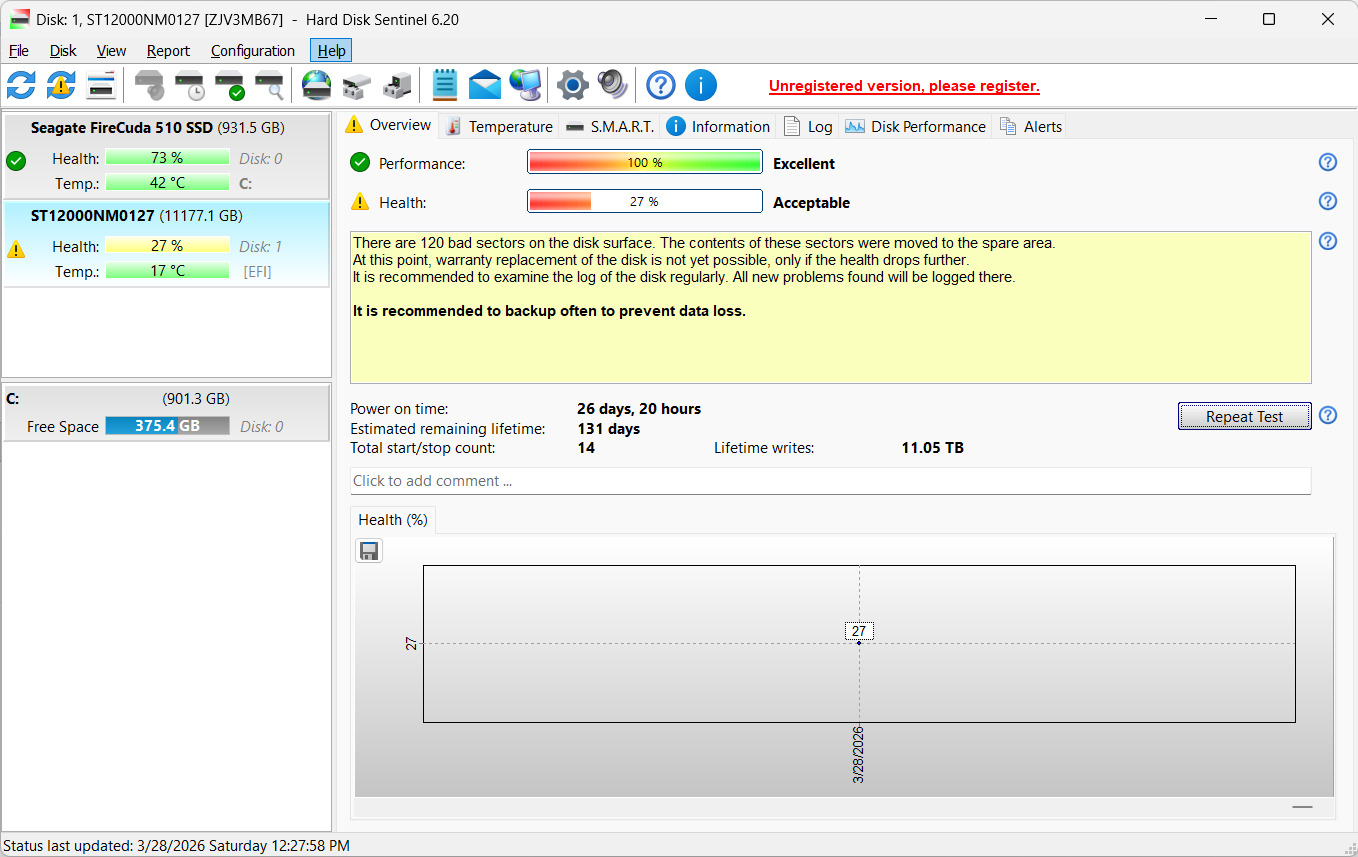This screenshot has height=857, width=1358.
Task: Click the bad sectors status message box
Action: coord(830,307)
